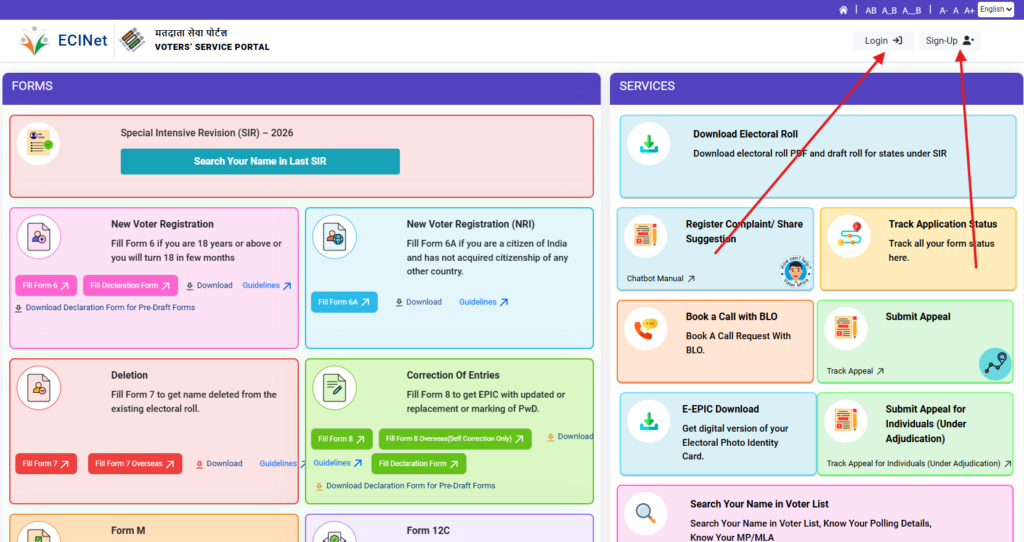
Task: Click the Submit Appeal heading
Action: (x=918, y=317)
